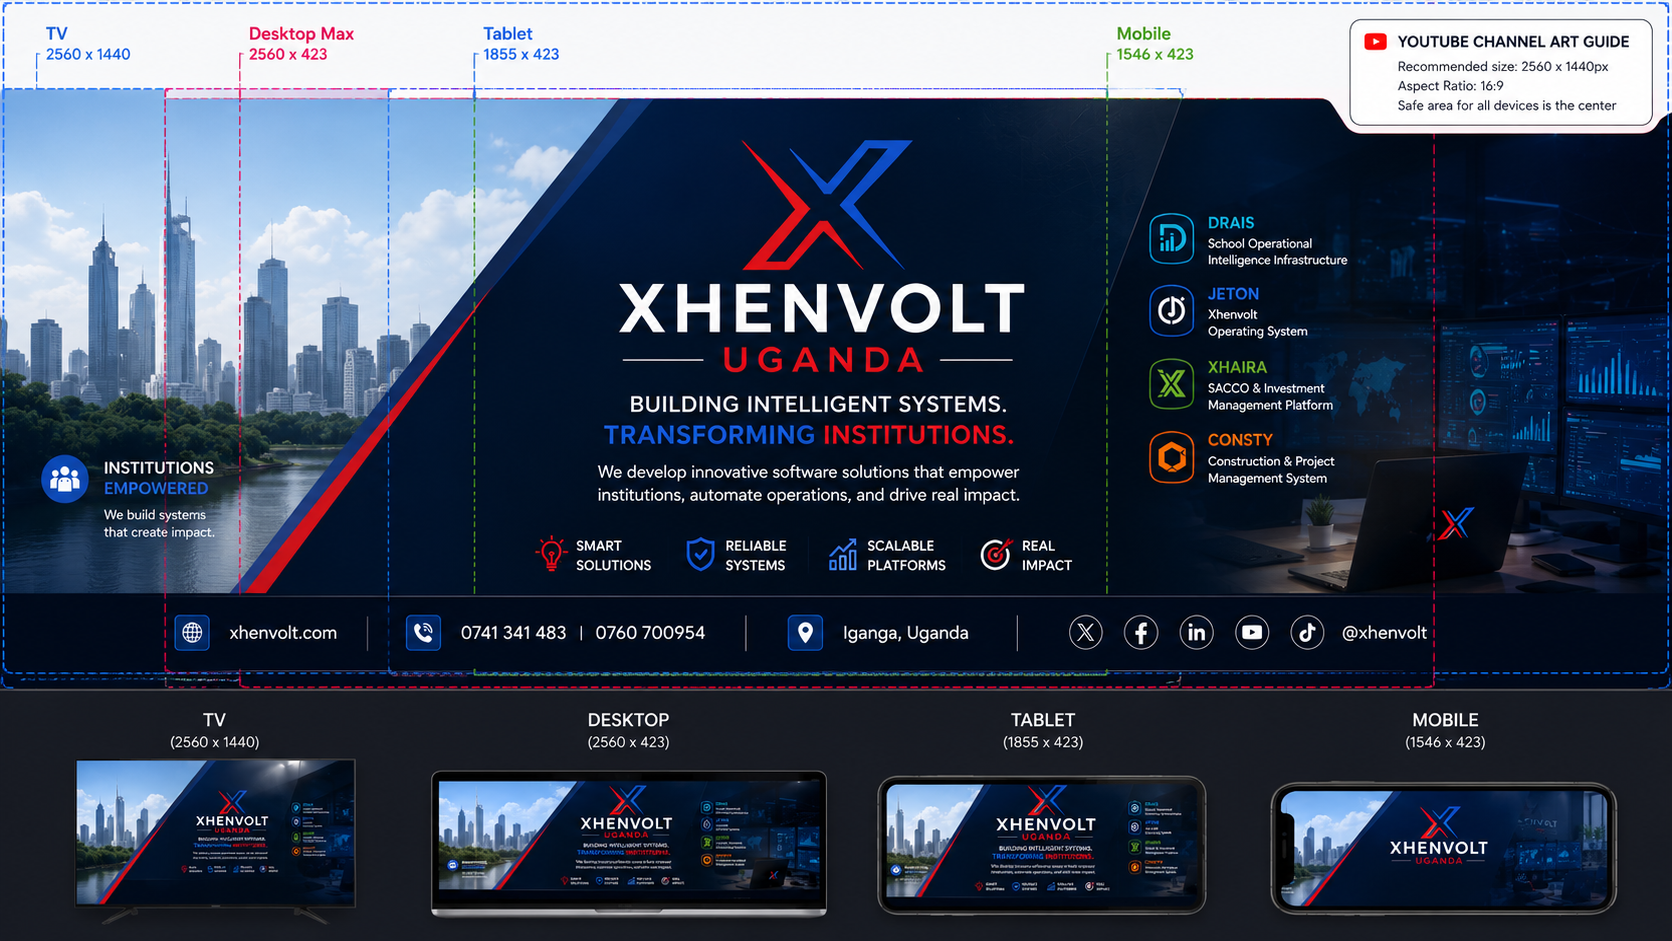Click the large XHENVOLT wordmark
Viewport: 1672px width, 941px height.
point(822,308)
